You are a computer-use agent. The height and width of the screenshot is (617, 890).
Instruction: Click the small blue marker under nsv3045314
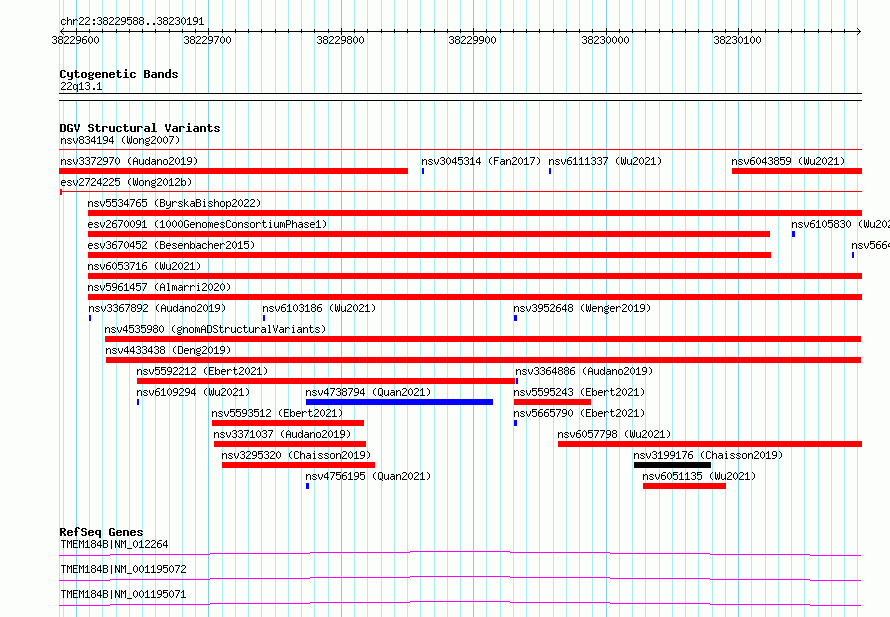click(423, 171)
